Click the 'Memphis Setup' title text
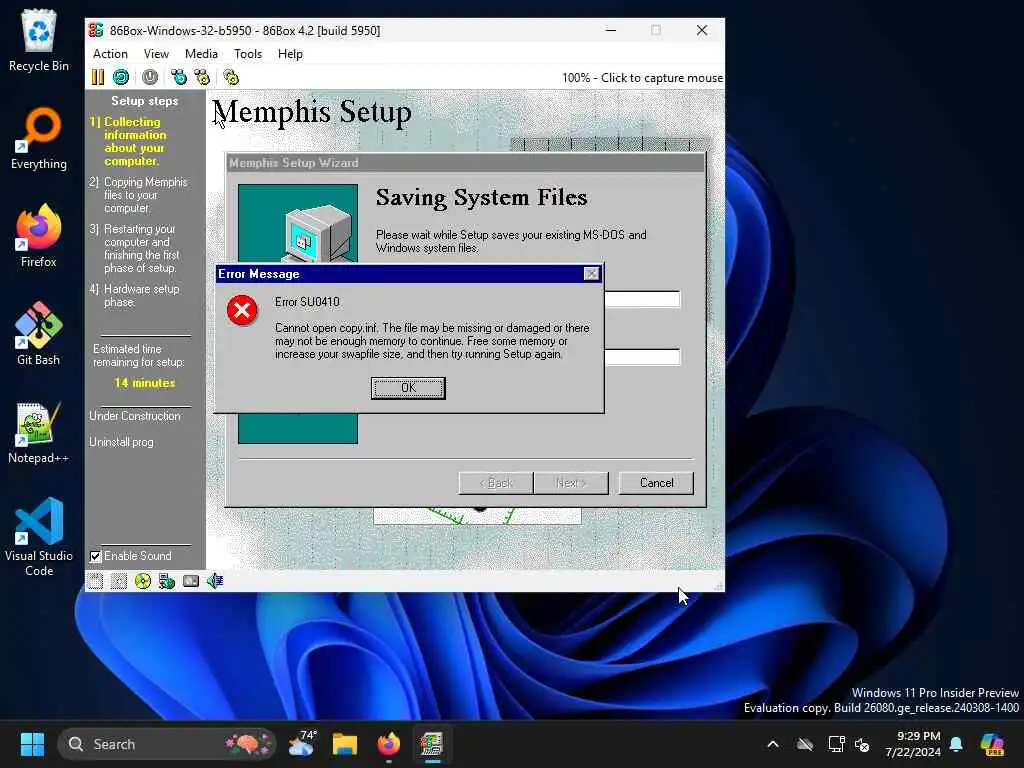The image size is (1024, 768). click(312, 112)
